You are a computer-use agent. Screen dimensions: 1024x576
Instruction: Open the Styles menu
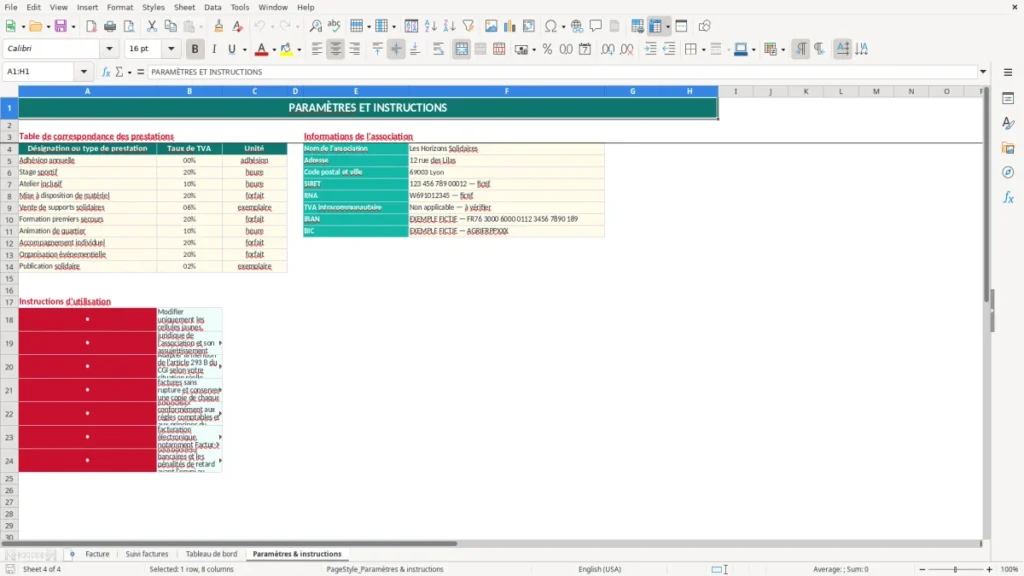coord(153,7)
